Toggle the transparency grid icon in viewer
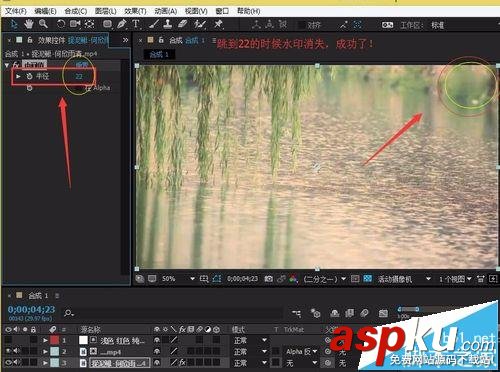This screenshot has height=372, width=500. click(368, 278)
